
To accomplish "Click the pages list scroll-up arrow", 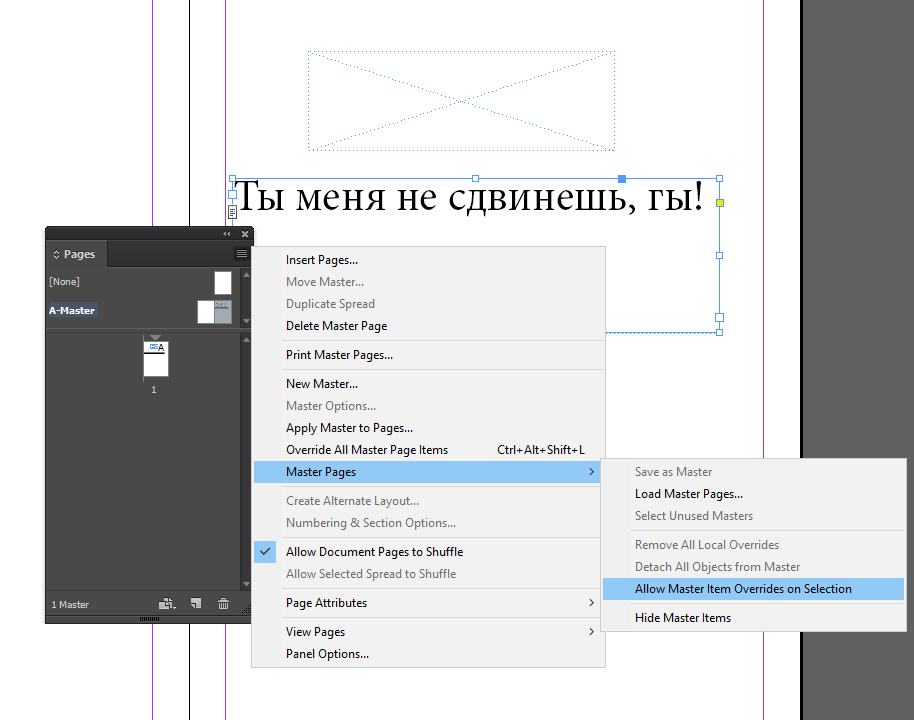I will tap(246, 339).
